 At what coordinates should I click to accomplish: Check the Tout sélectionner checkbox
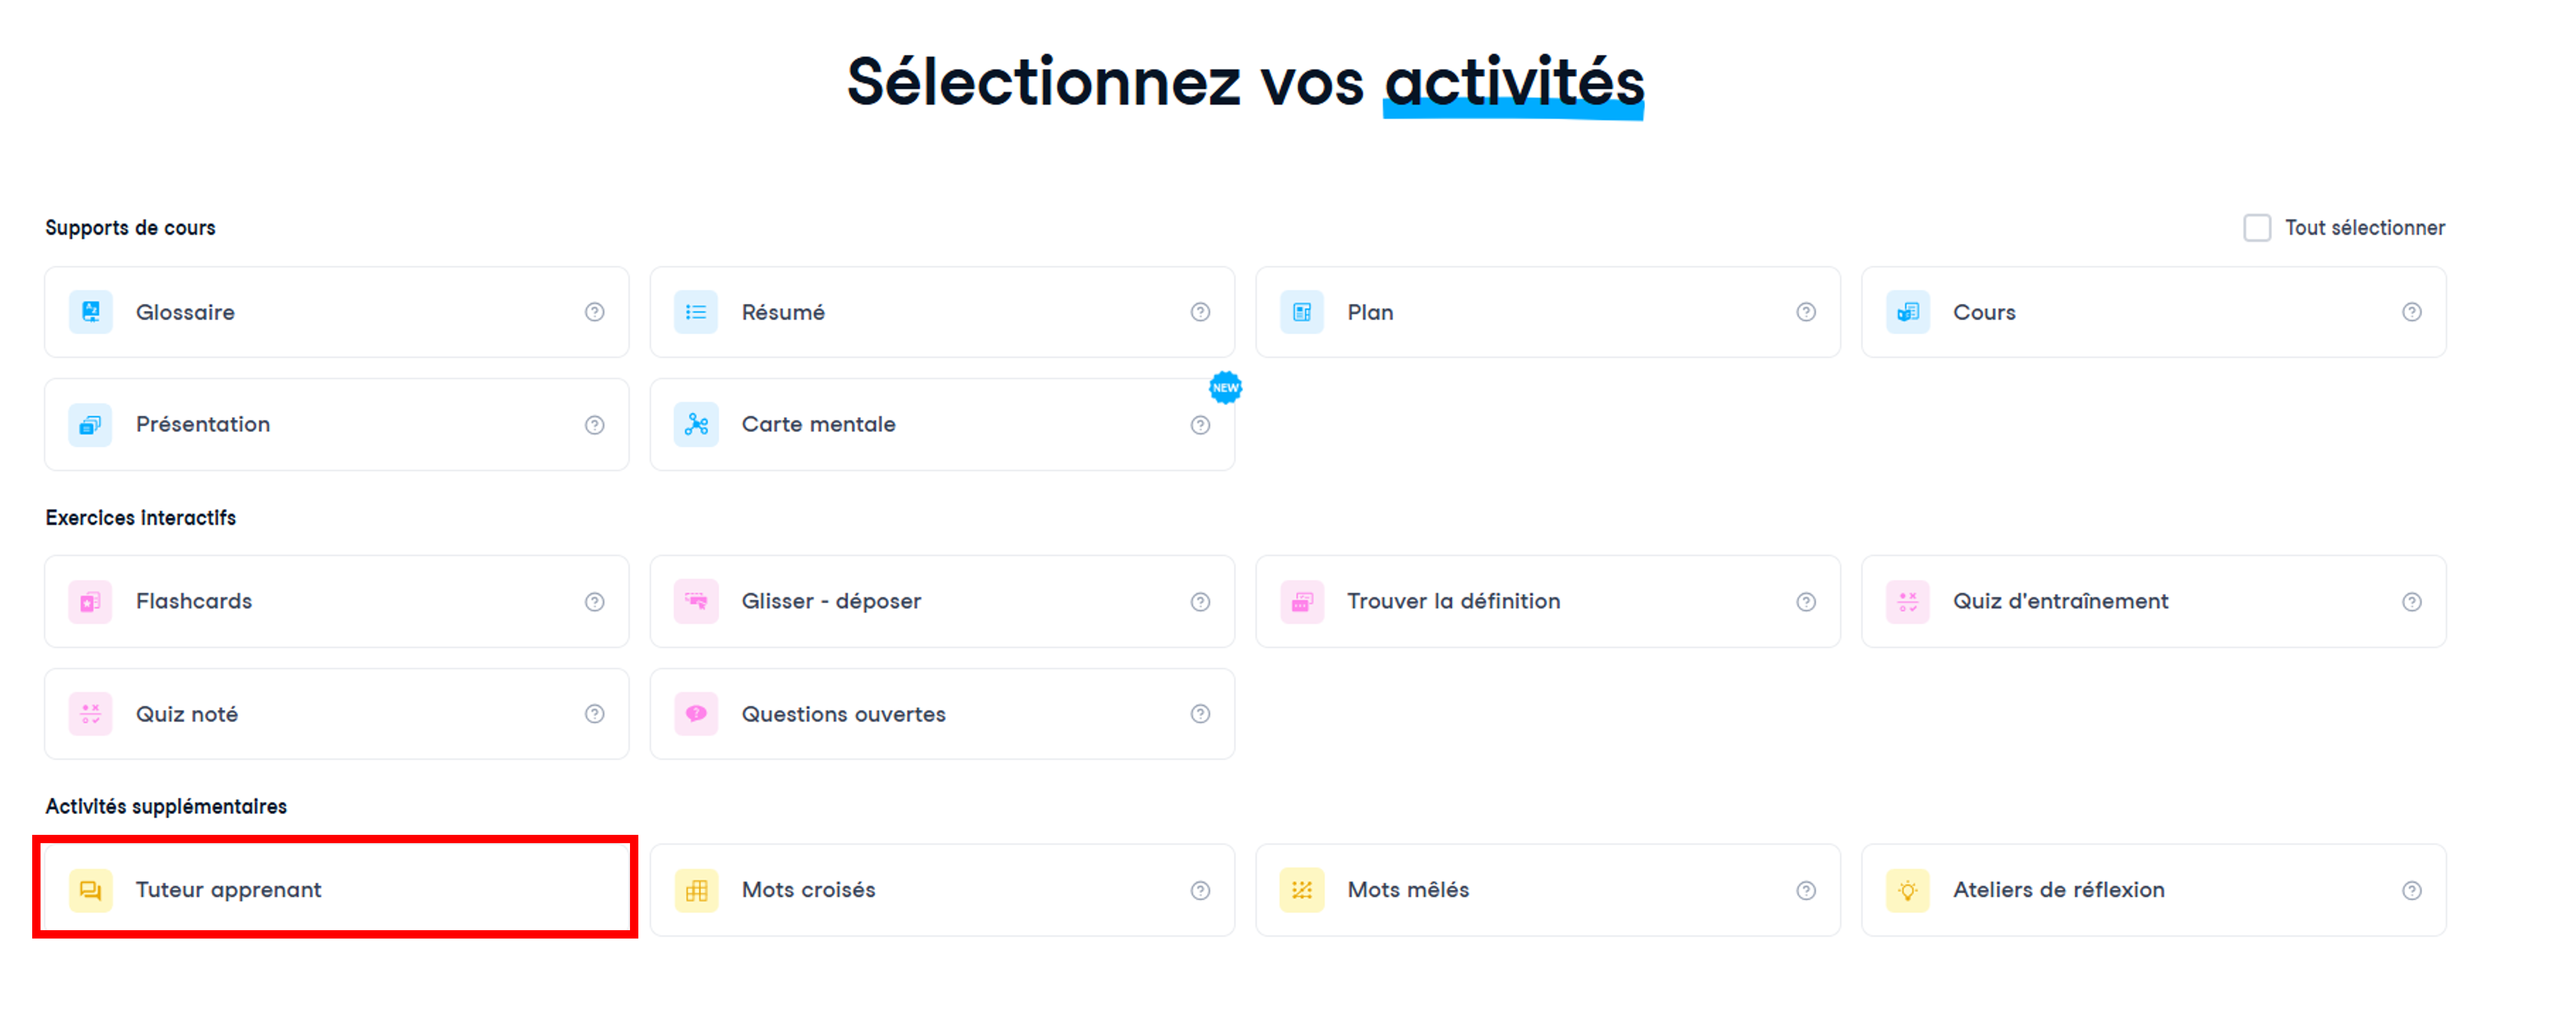[x=2256, y=228]
